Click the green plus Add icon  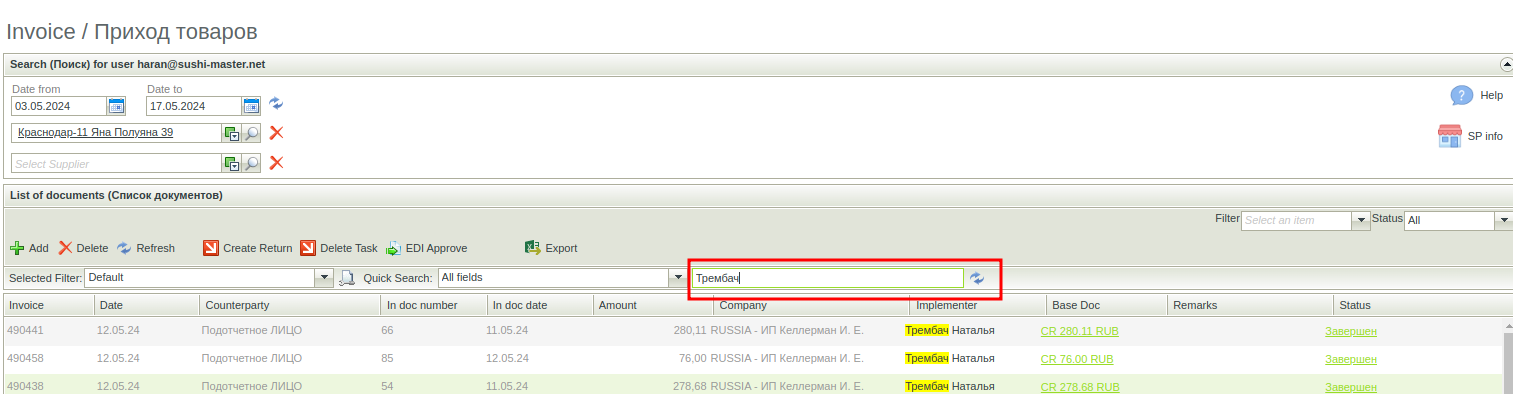[x=17, y=248]
